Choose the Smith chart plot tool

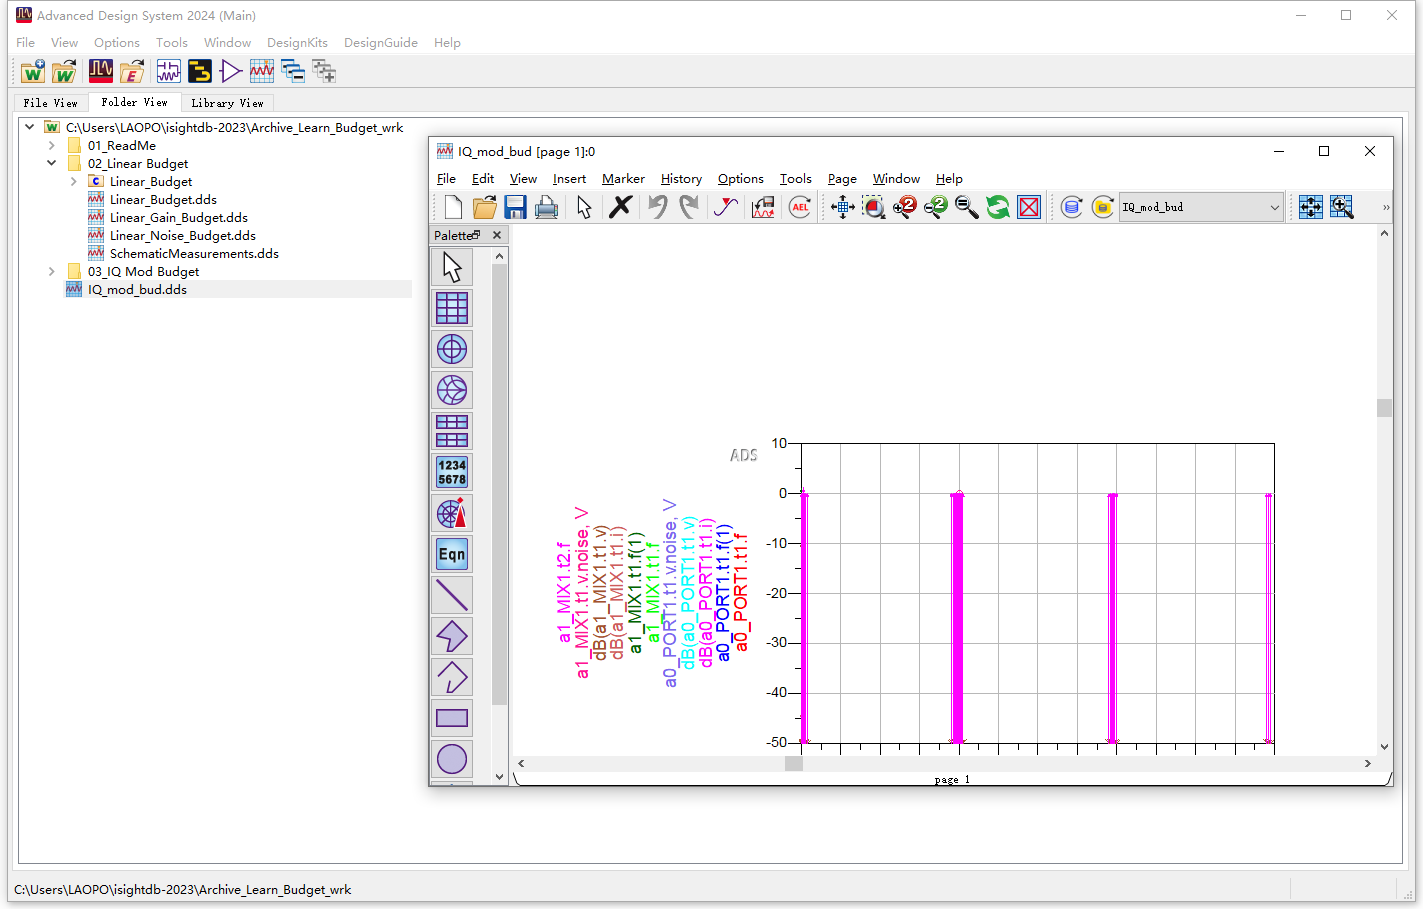pyautogui.click(x=452, y=390)
